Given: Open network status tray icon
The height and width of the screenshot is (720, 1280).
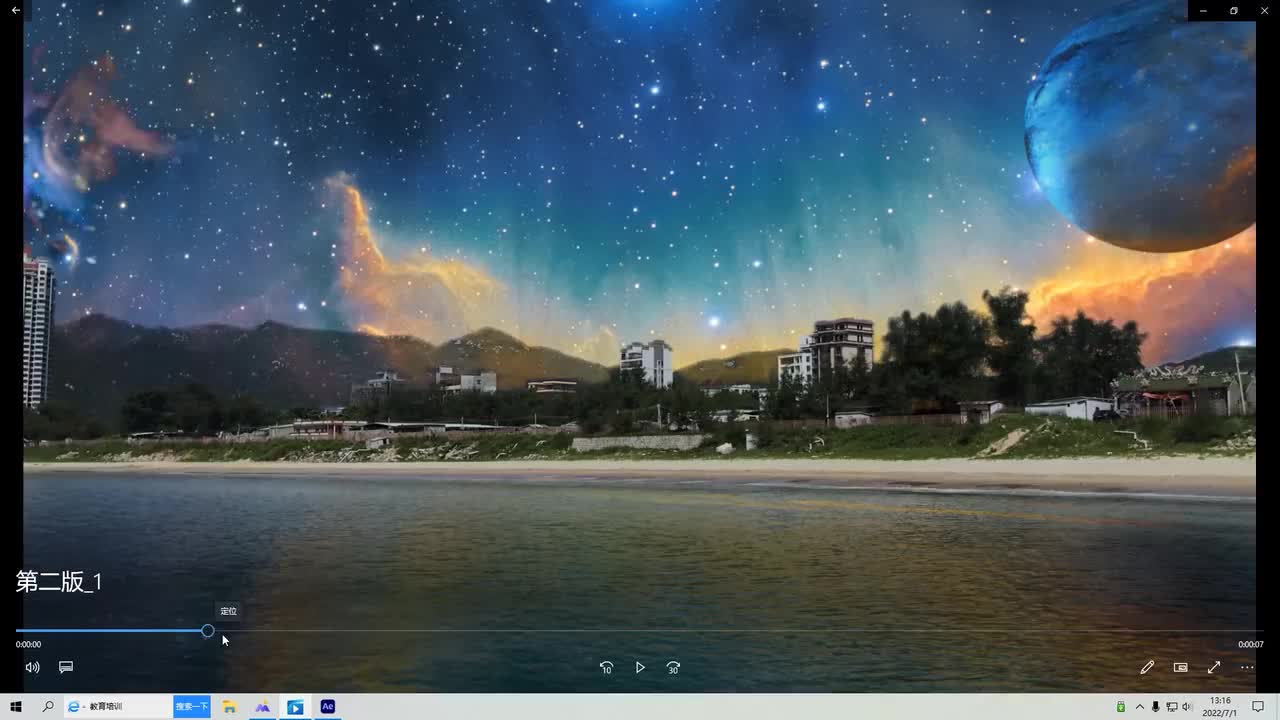Looking at the screenshot, I should [1172, 707].
